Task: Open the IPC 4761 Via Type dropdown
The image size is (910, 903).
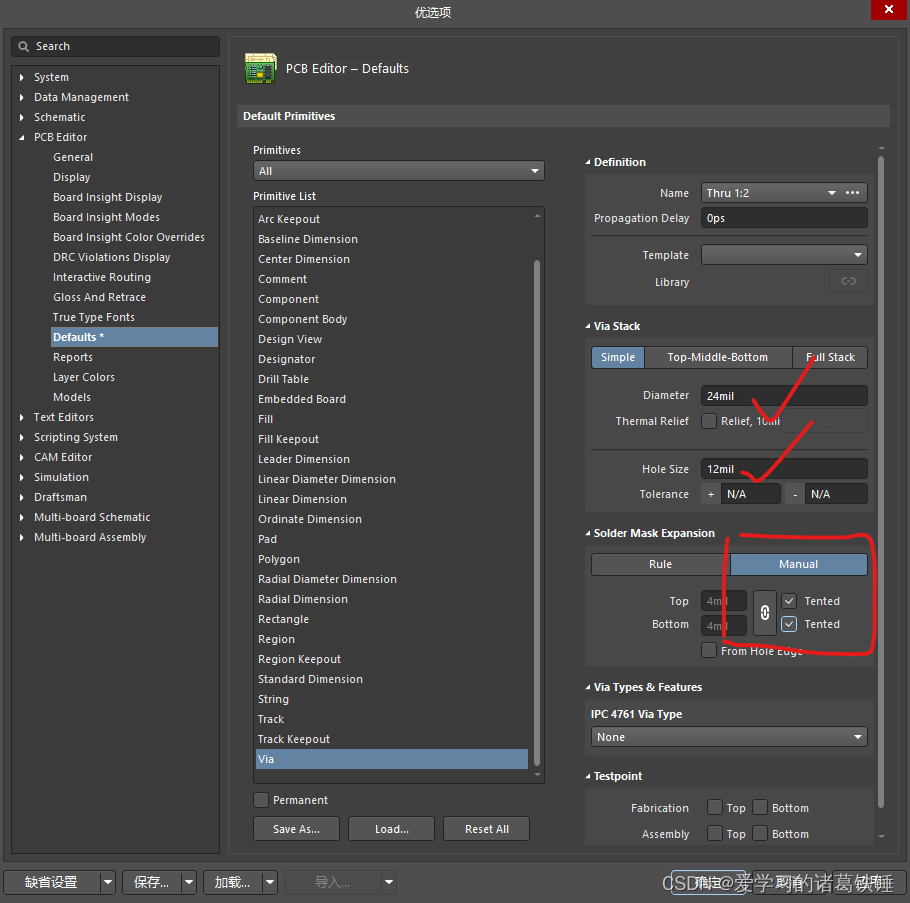Action: (728, 737)
